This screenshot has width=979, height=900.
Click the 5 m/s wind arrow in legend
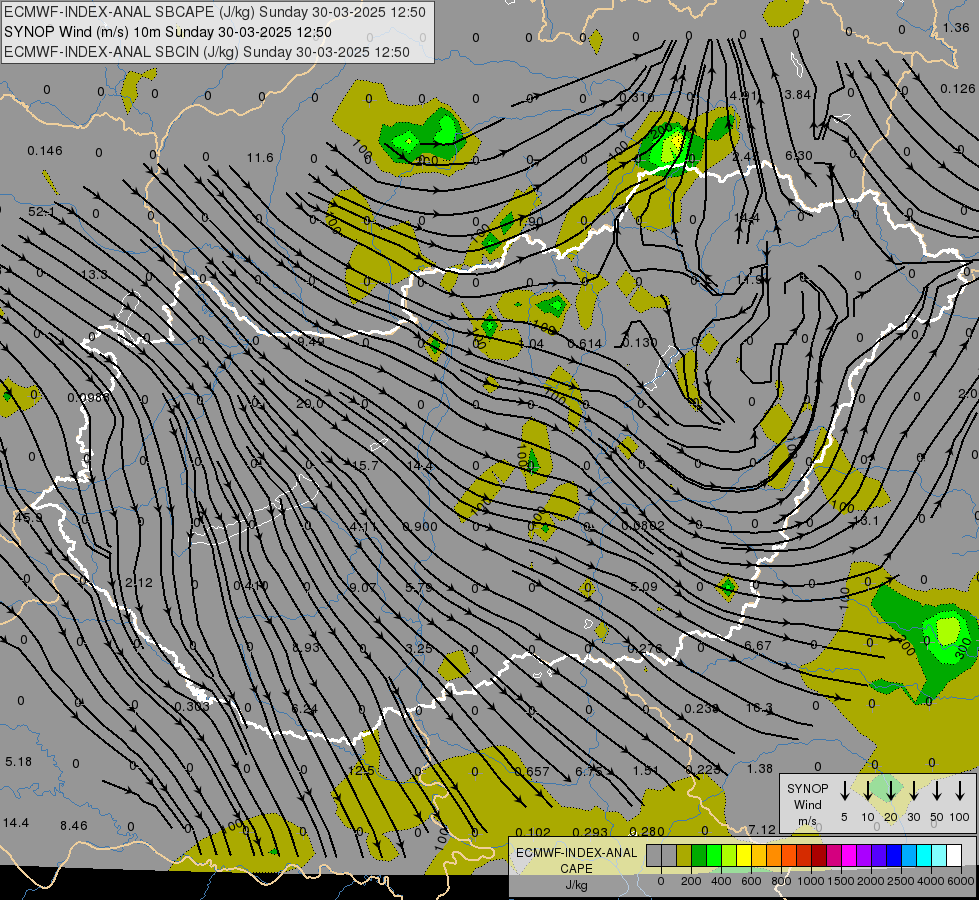point(844,791)
